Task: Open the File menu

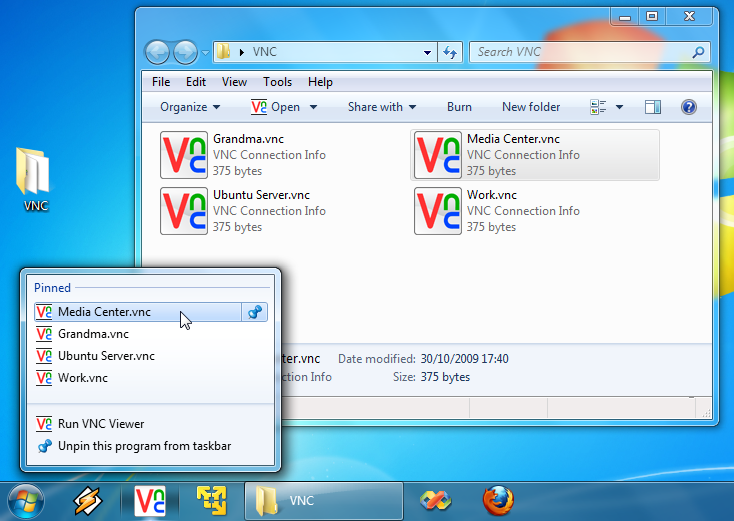Action: (x=161, y=82)
